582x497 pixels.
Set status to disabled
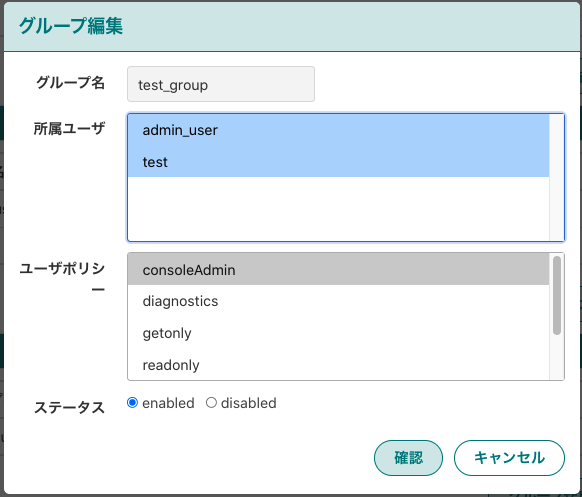pos(211,403)
